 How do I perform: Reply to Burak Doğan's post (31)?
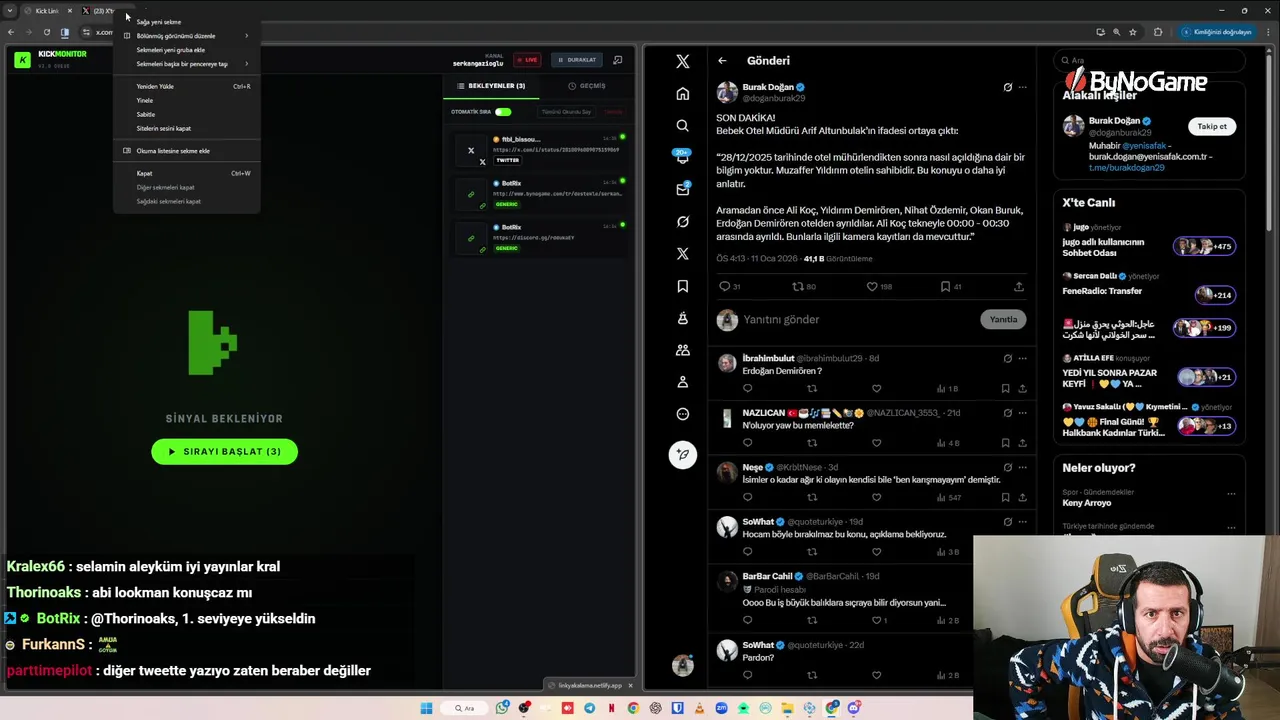(x=729, y=287)
